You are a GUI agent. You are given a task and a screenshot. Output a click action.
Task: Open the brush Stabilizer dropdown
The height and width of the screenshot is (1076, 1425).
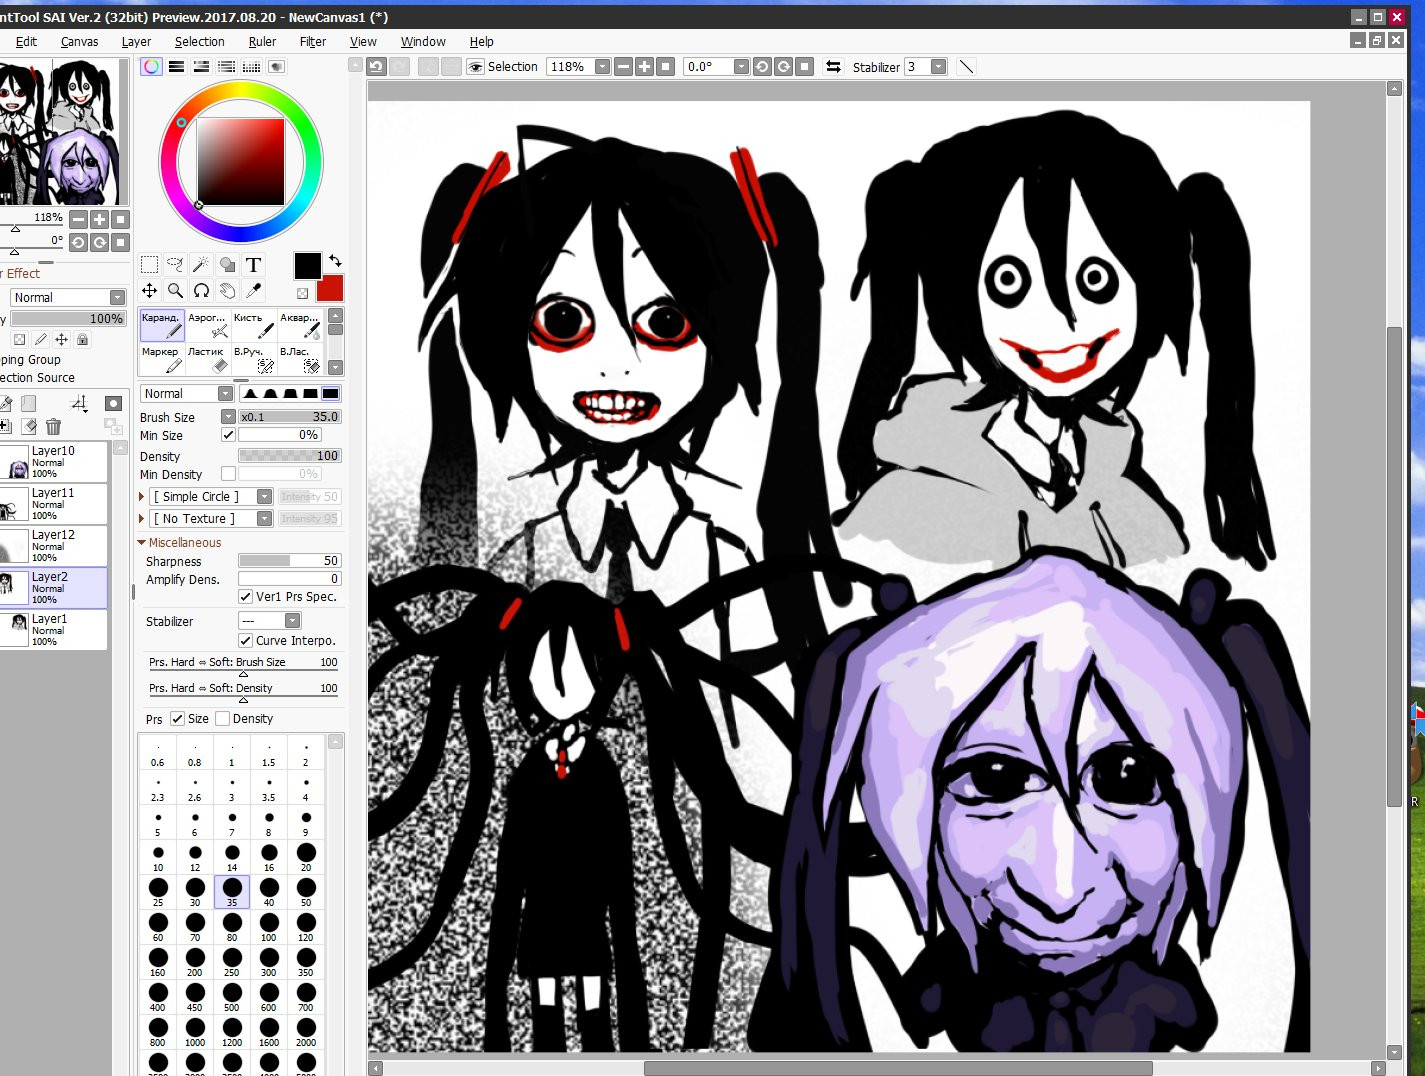point(292,621)
